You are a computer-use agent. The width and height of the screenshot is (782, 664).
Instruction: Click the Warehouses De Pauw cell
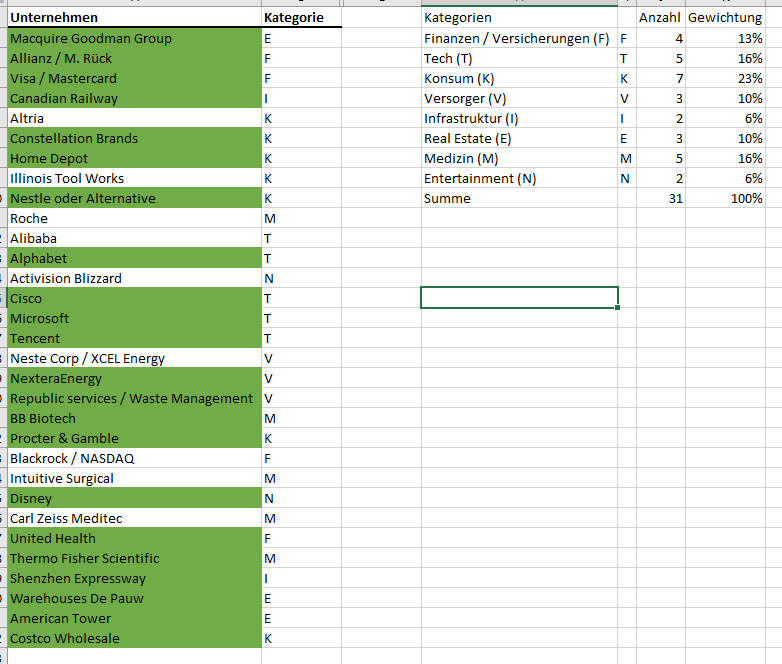135,598
